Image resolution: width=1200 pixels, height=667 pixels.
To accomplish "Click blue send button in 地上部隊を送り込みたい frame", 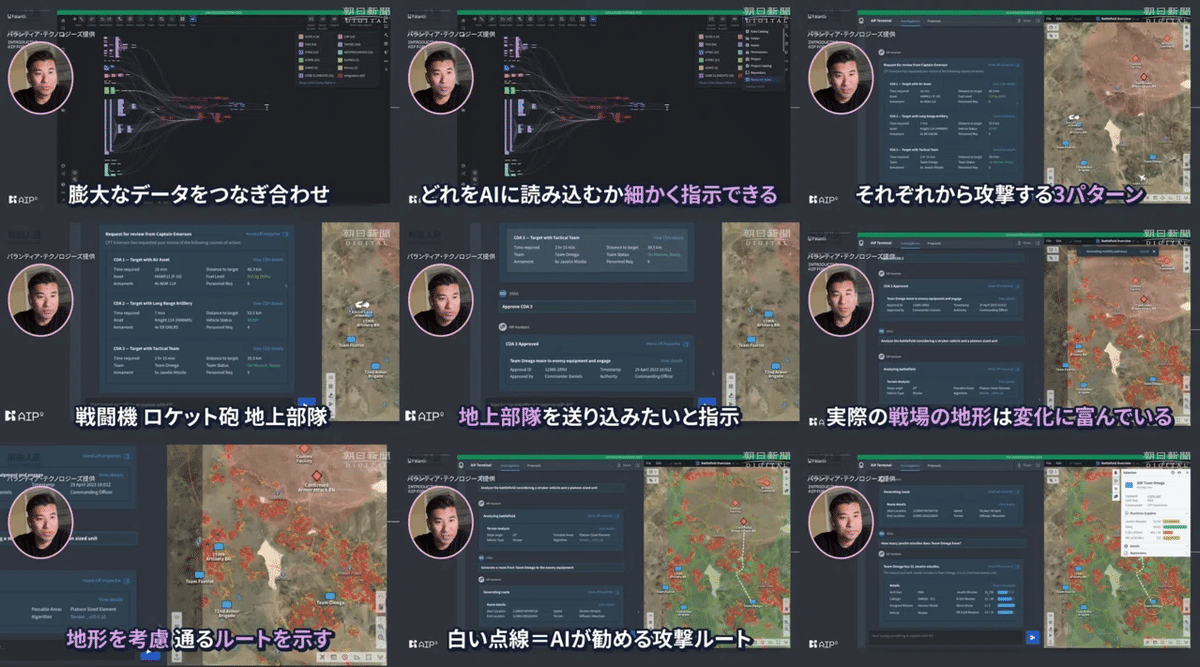I will pyautogui.click(x=707, y=403).
